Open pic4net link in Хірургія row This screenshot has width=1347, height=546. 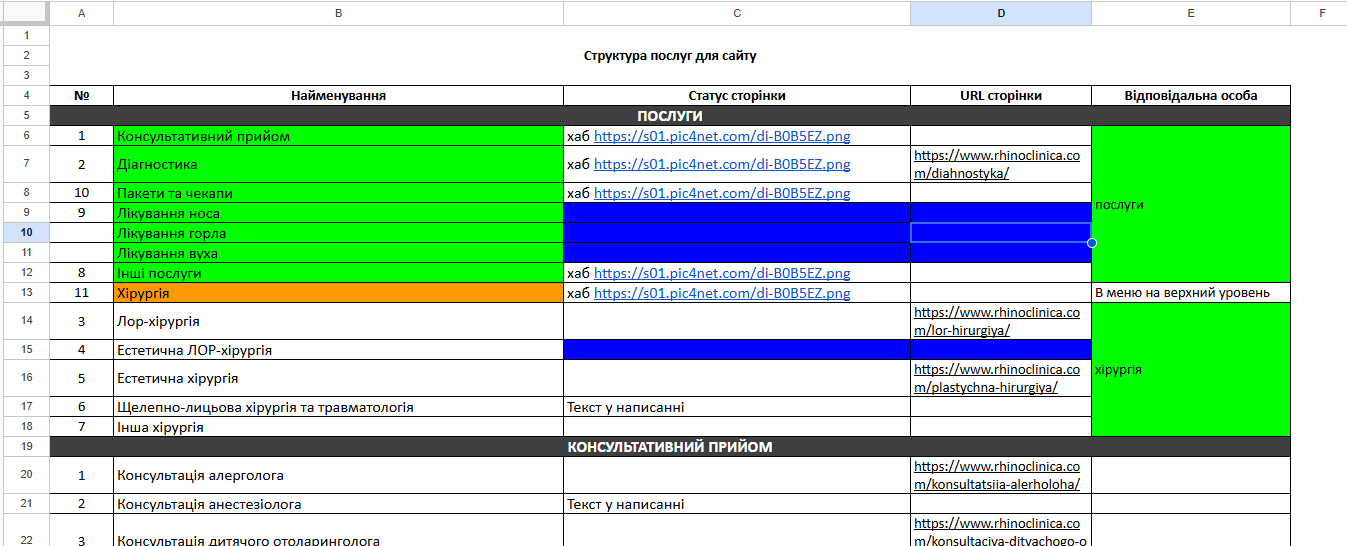tap(722, 293)
